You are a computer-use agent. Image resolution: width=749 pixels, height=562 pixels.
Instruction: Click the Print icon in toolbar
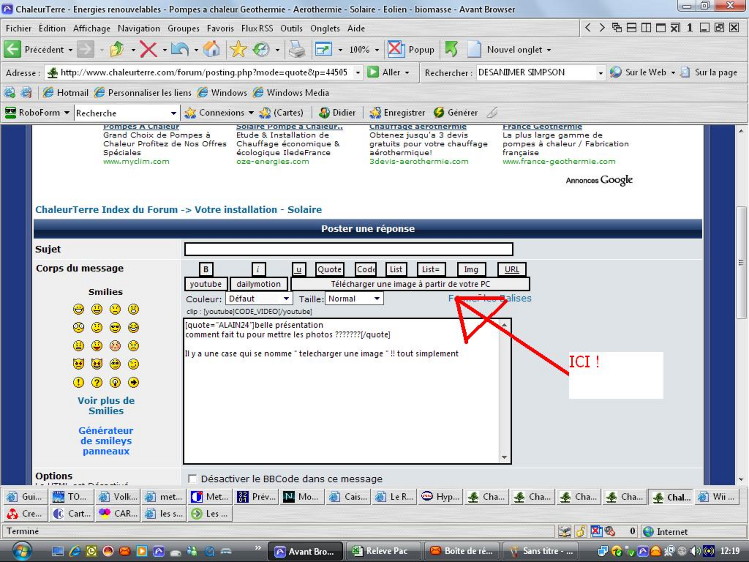click(297, 48)
